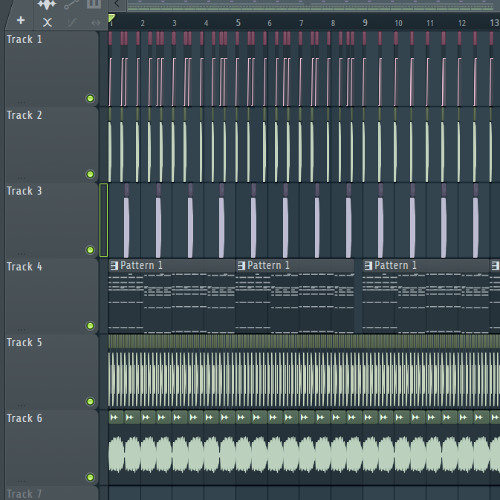This screenshot has width=500, height=500.
Task: Click the dimmed S-curve icon
Action: coord(72,23)
